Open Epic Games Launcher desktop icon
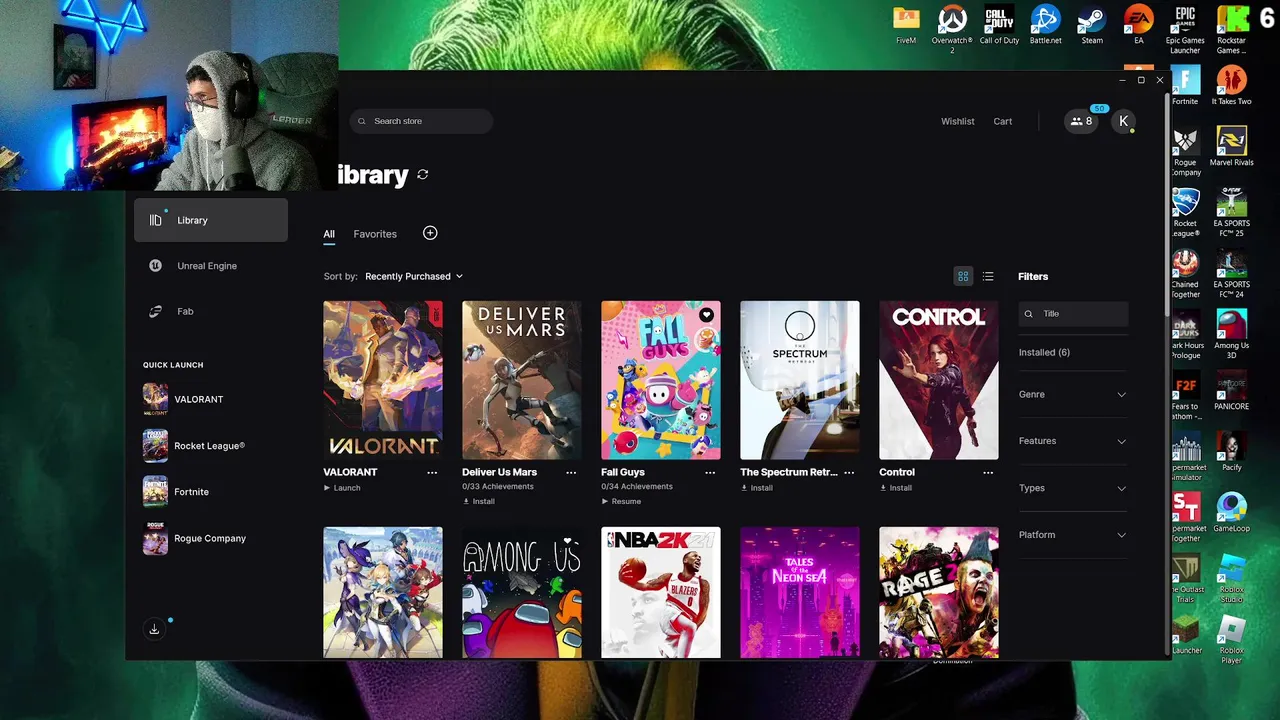The image size is (1280, 720). [1185, 30]
